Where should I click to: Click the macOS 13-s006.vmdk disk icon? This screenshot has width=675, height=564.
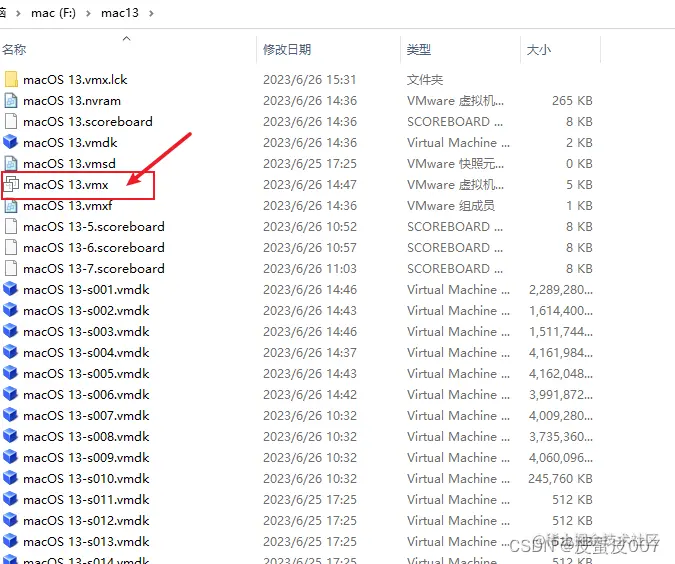coord(10,394)
